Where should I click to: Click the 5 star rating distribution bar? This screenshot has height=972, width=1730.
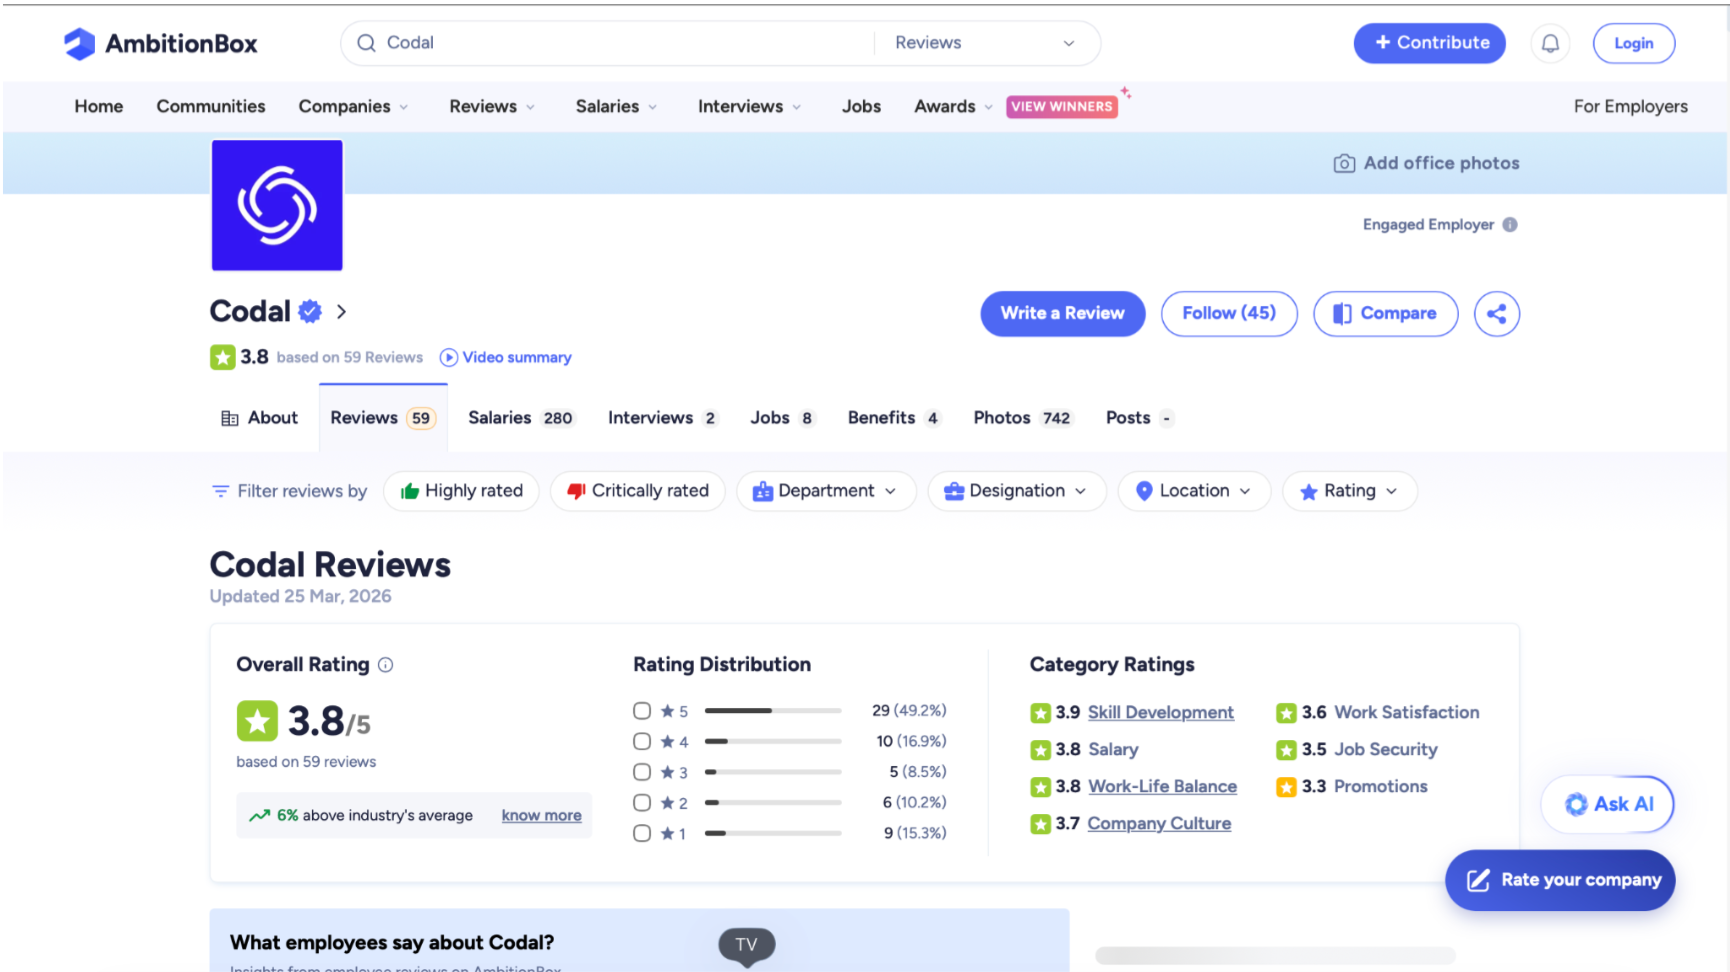772,711
